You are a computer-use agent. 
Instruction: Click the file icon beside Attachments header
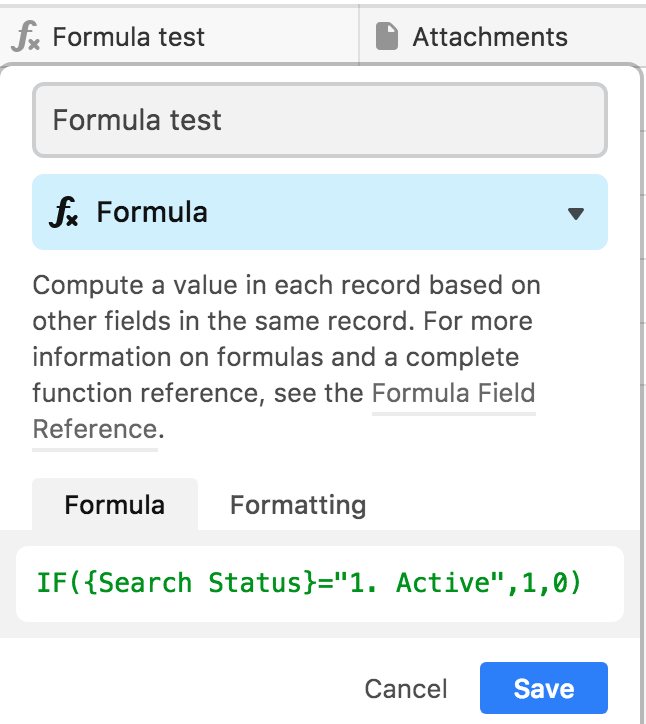[386, 36]
